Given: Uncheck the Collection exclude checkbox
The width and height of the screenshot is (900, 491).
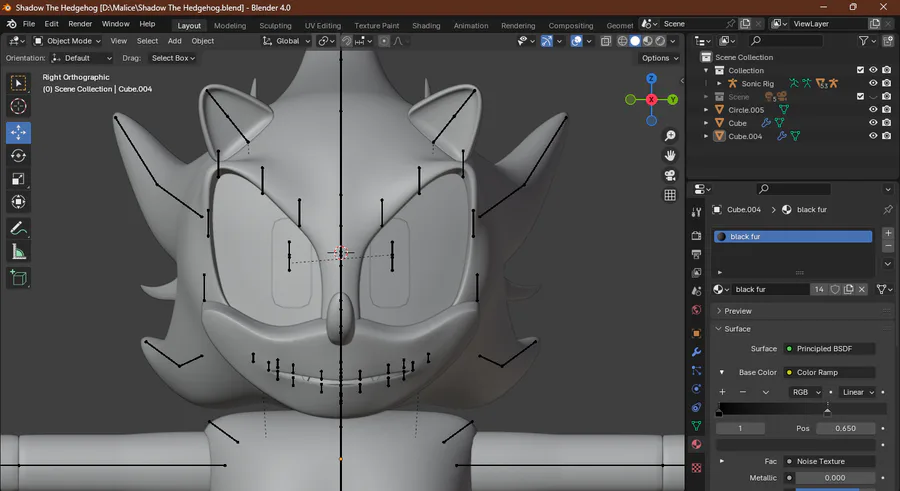Looking at the screenshot, I should [860, 70].
